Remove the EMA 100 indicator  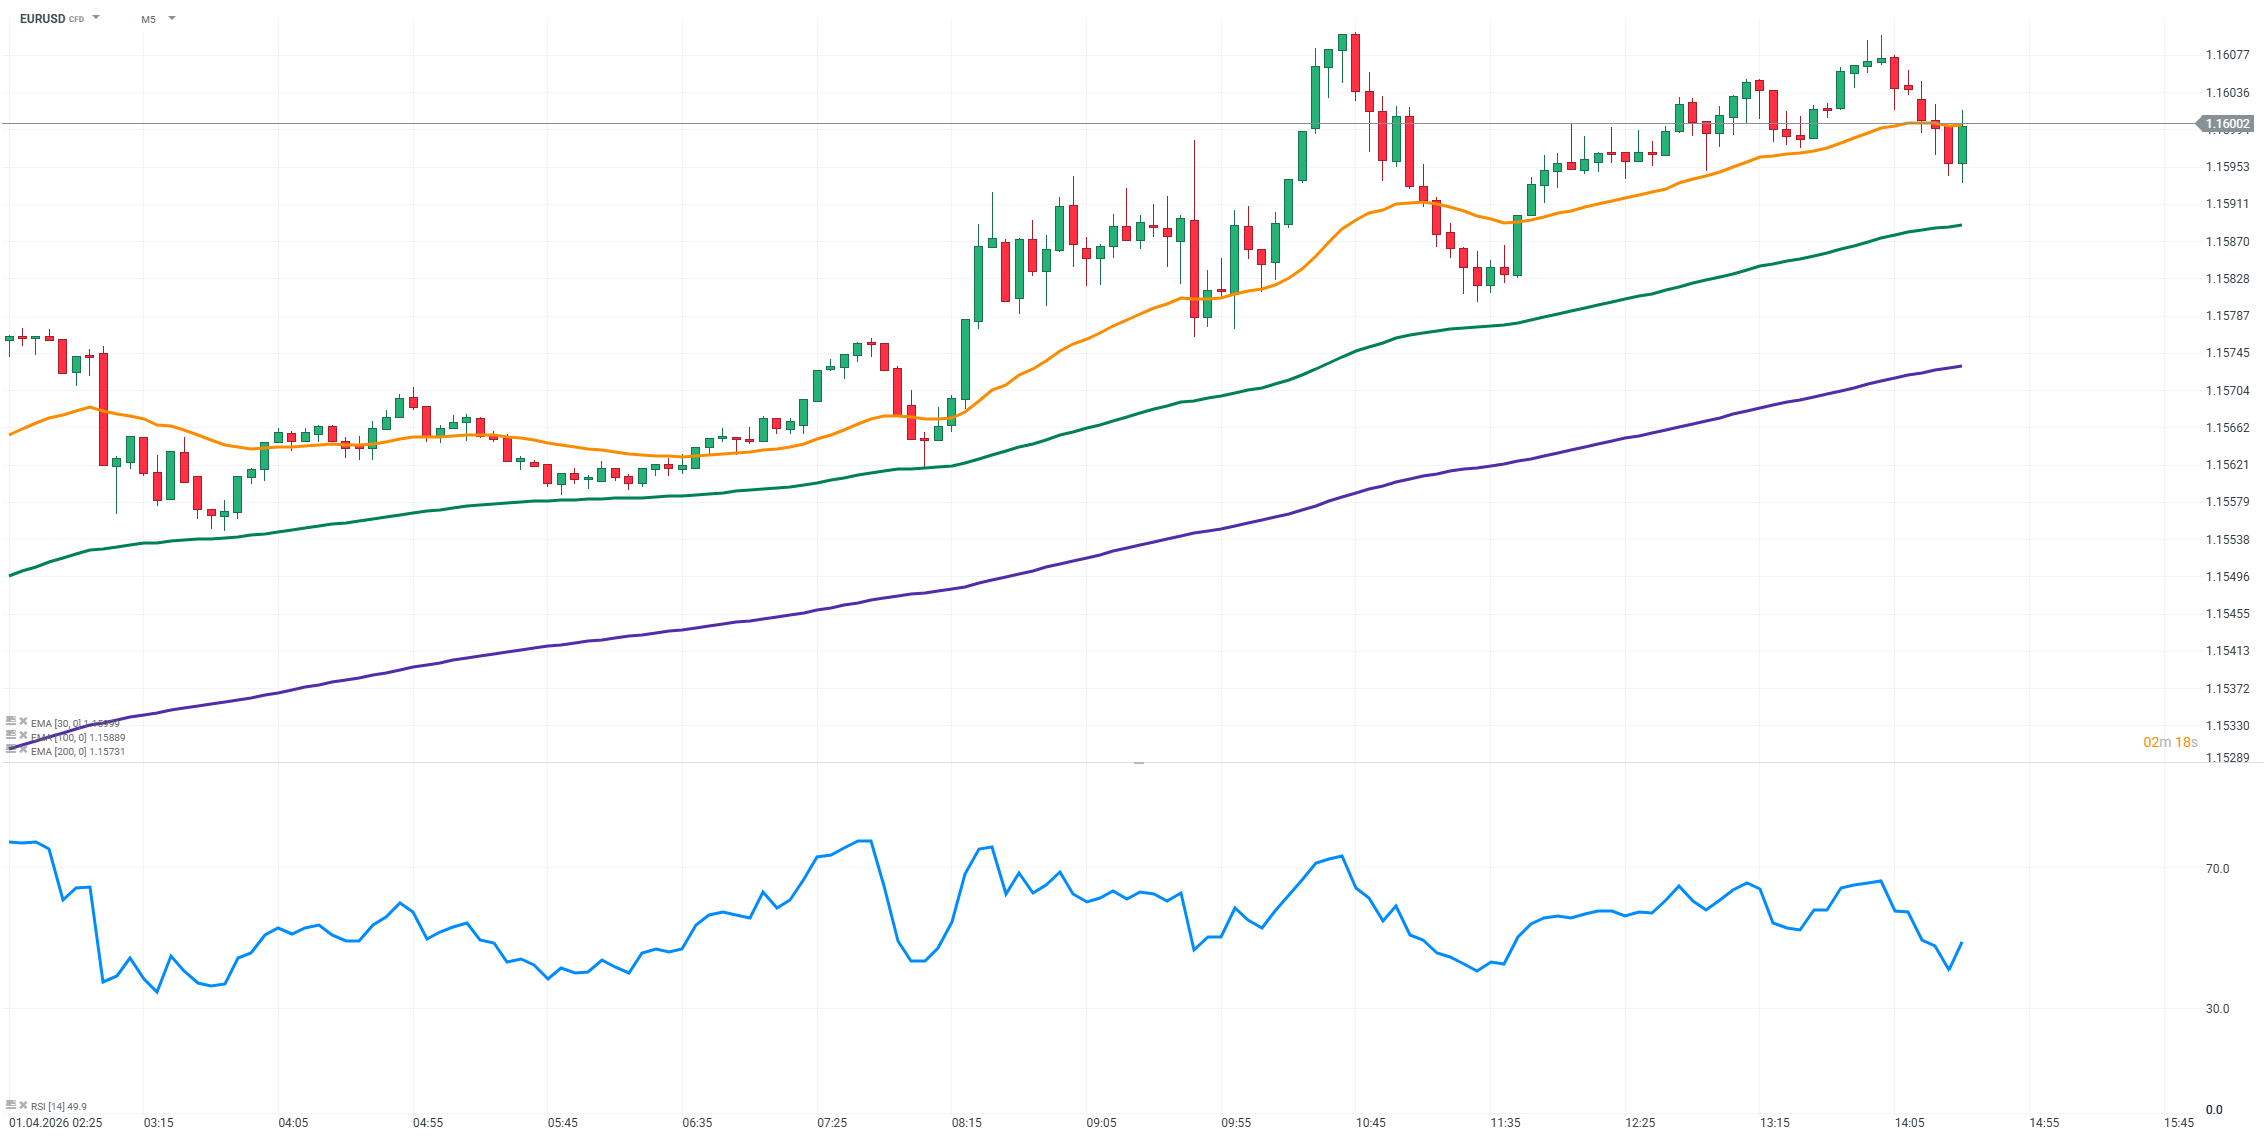coord(23,735)
